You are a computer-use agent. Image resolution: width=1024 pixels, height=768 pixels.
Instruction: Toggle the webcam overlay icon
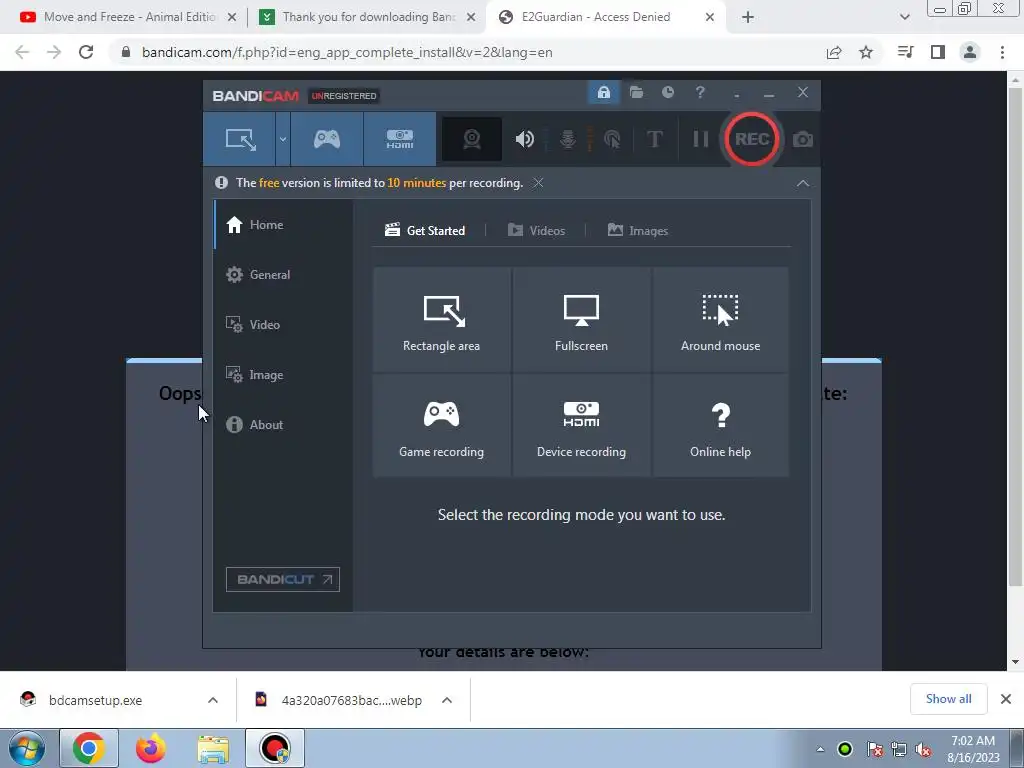tap(472, 139)
